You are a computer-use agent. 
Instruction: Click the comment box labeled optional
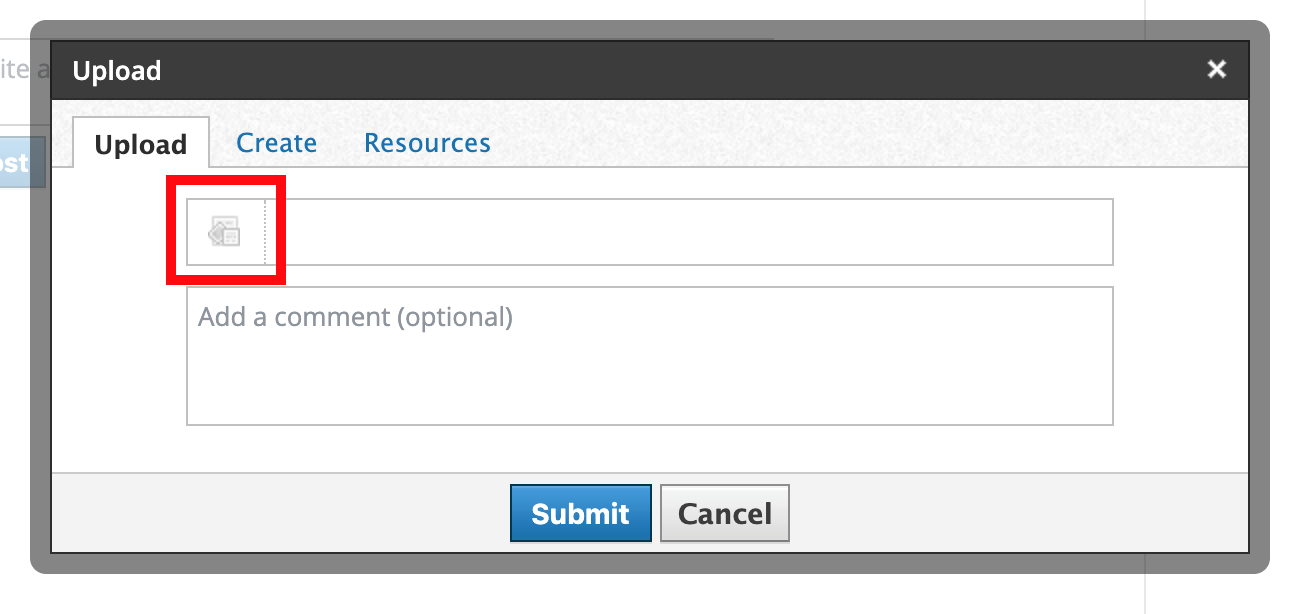click(649, 355)
